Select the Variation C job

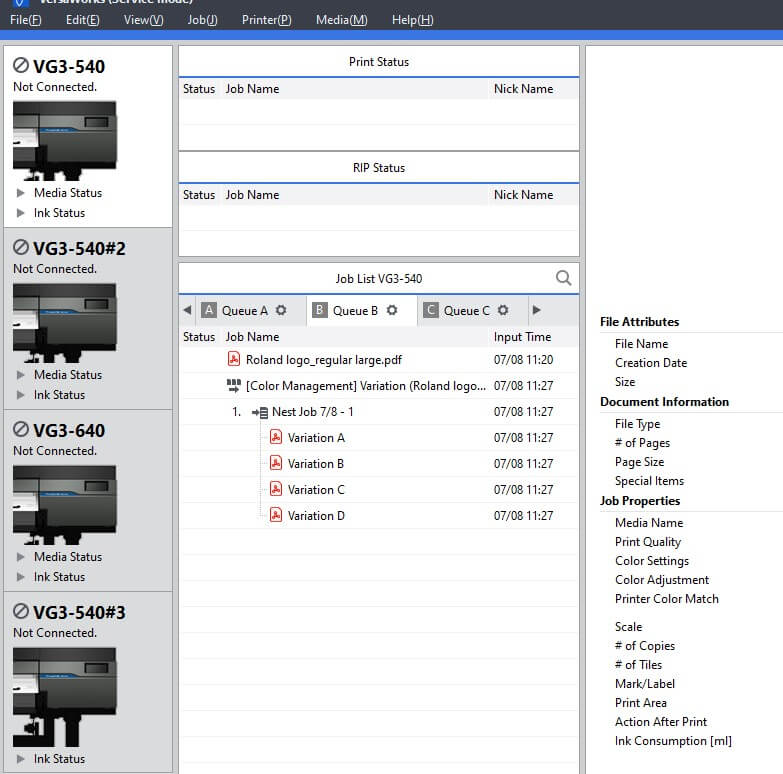(x=379, y=489)
